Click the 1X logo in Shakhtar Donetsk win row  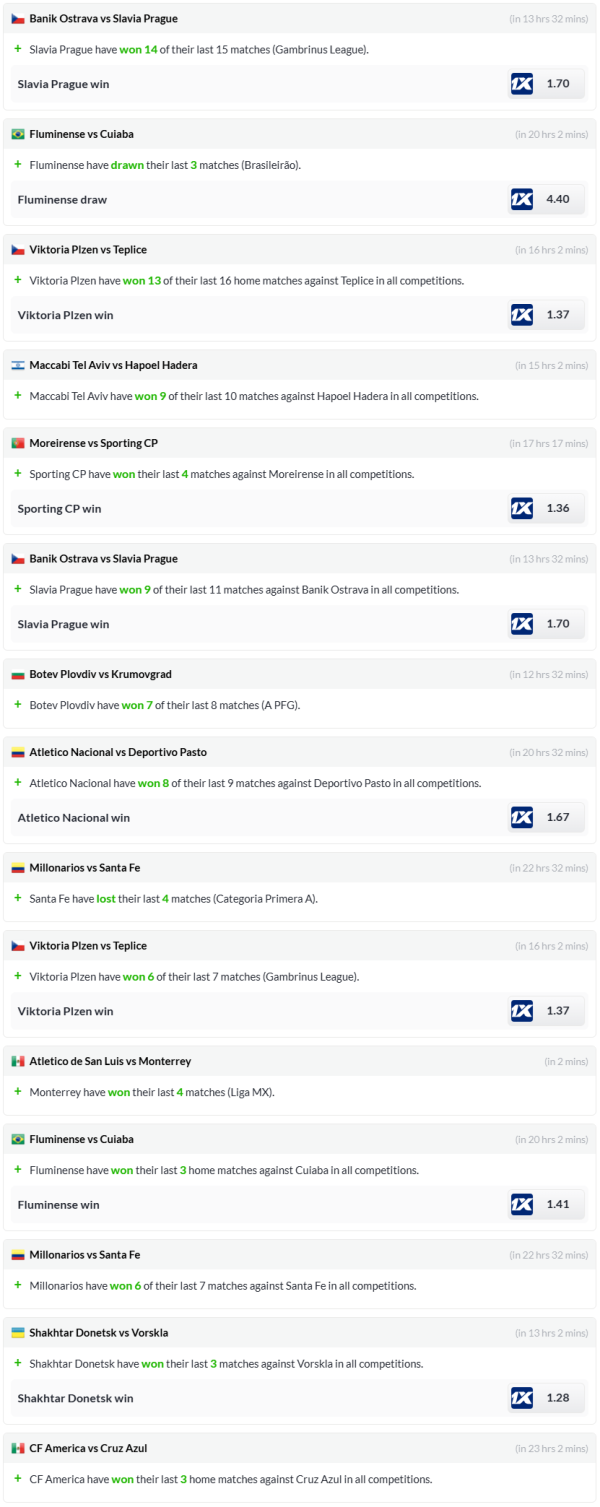tap(521, 1397)
